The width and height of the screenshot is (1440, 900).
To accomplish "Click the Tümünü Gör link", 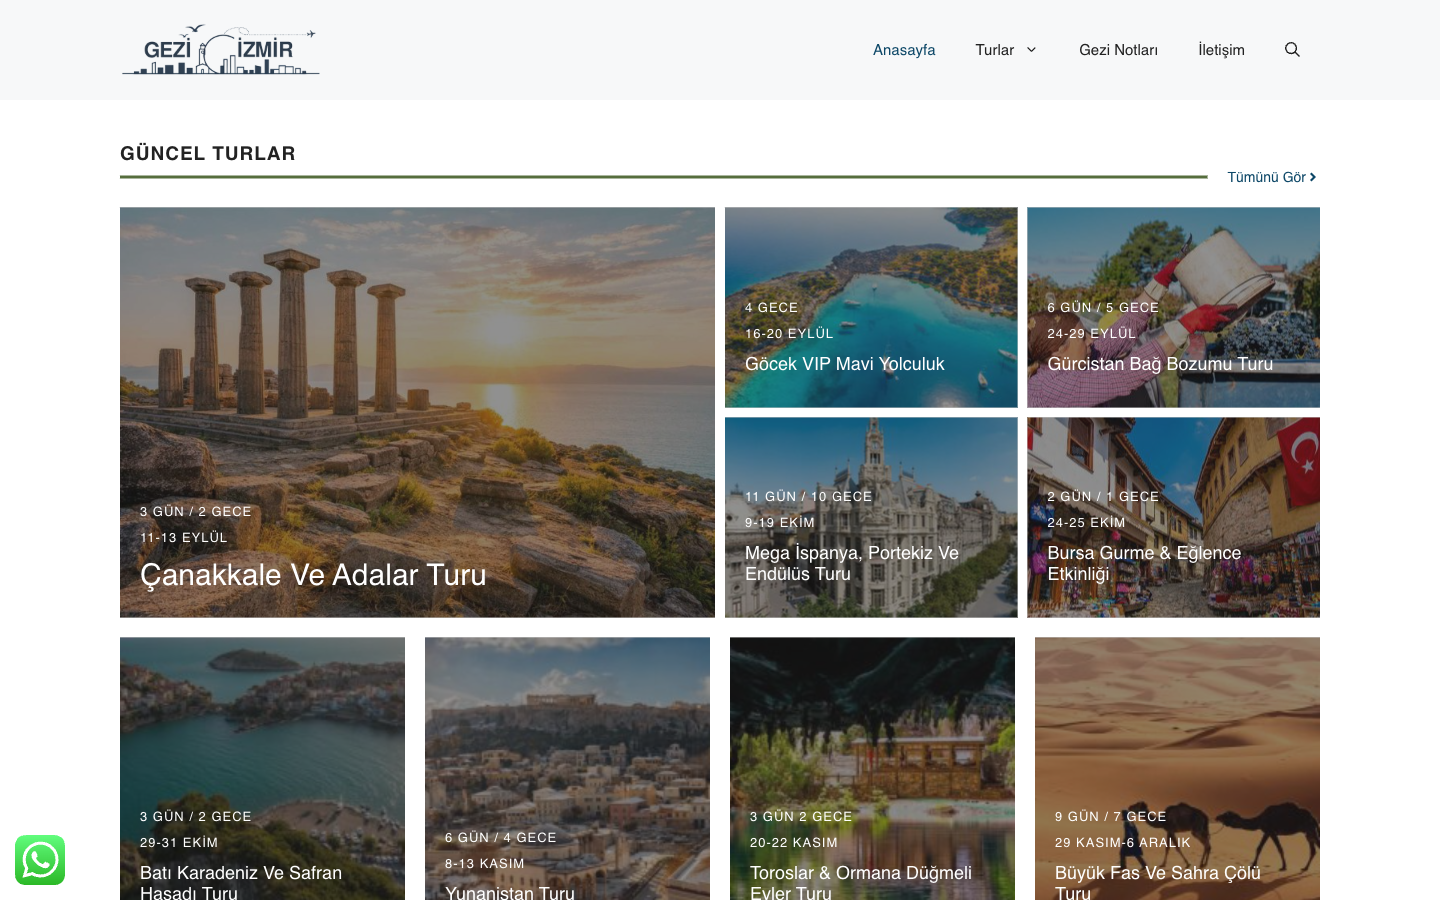I will point(1272,177).
